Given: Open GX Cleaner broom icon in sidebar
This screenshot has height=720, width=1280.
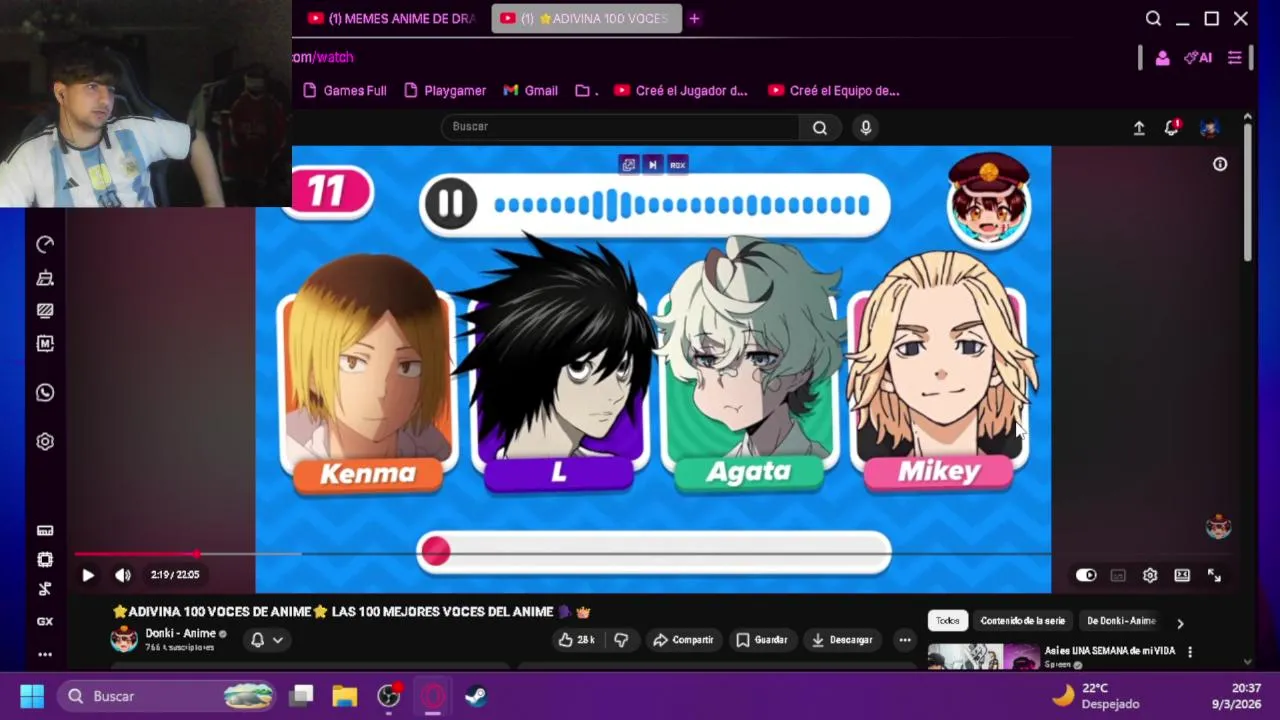Looking at the screenshot, I should 45,278.
